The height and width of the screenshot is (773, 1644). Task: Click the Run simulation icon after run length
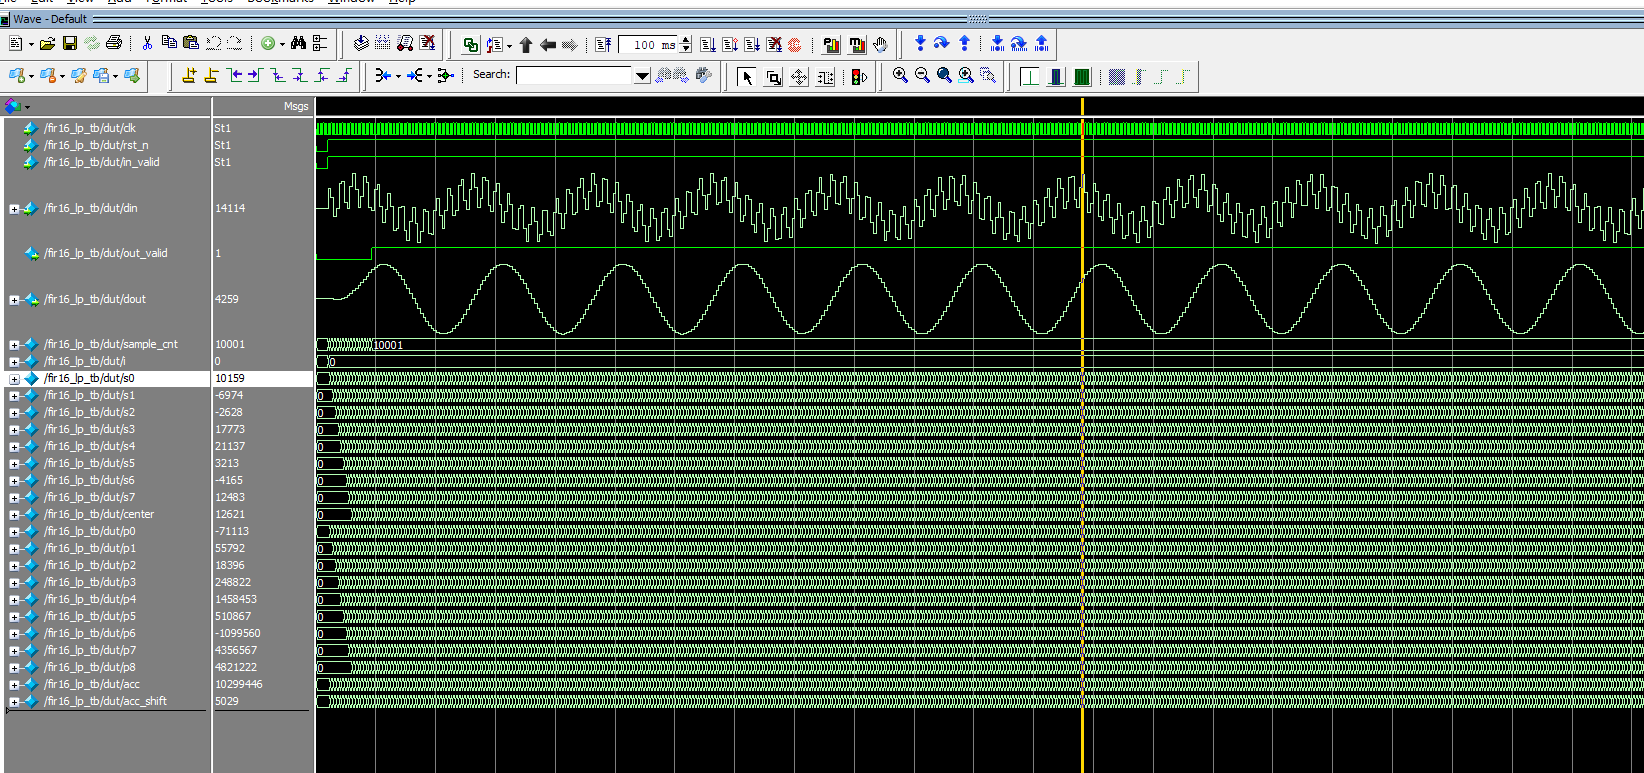click(708, 45)
